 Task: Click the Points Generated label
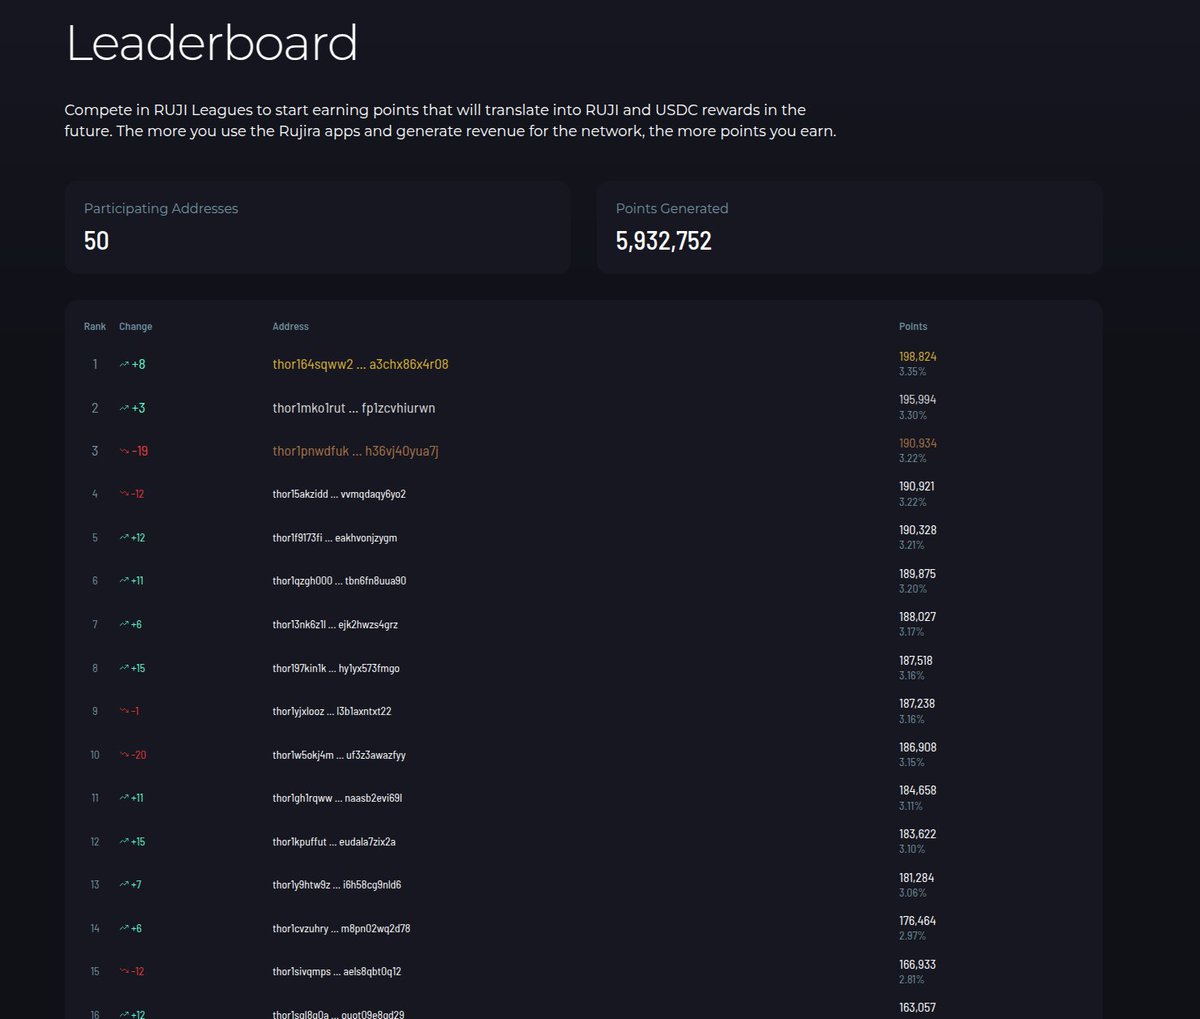pos(672,209)
